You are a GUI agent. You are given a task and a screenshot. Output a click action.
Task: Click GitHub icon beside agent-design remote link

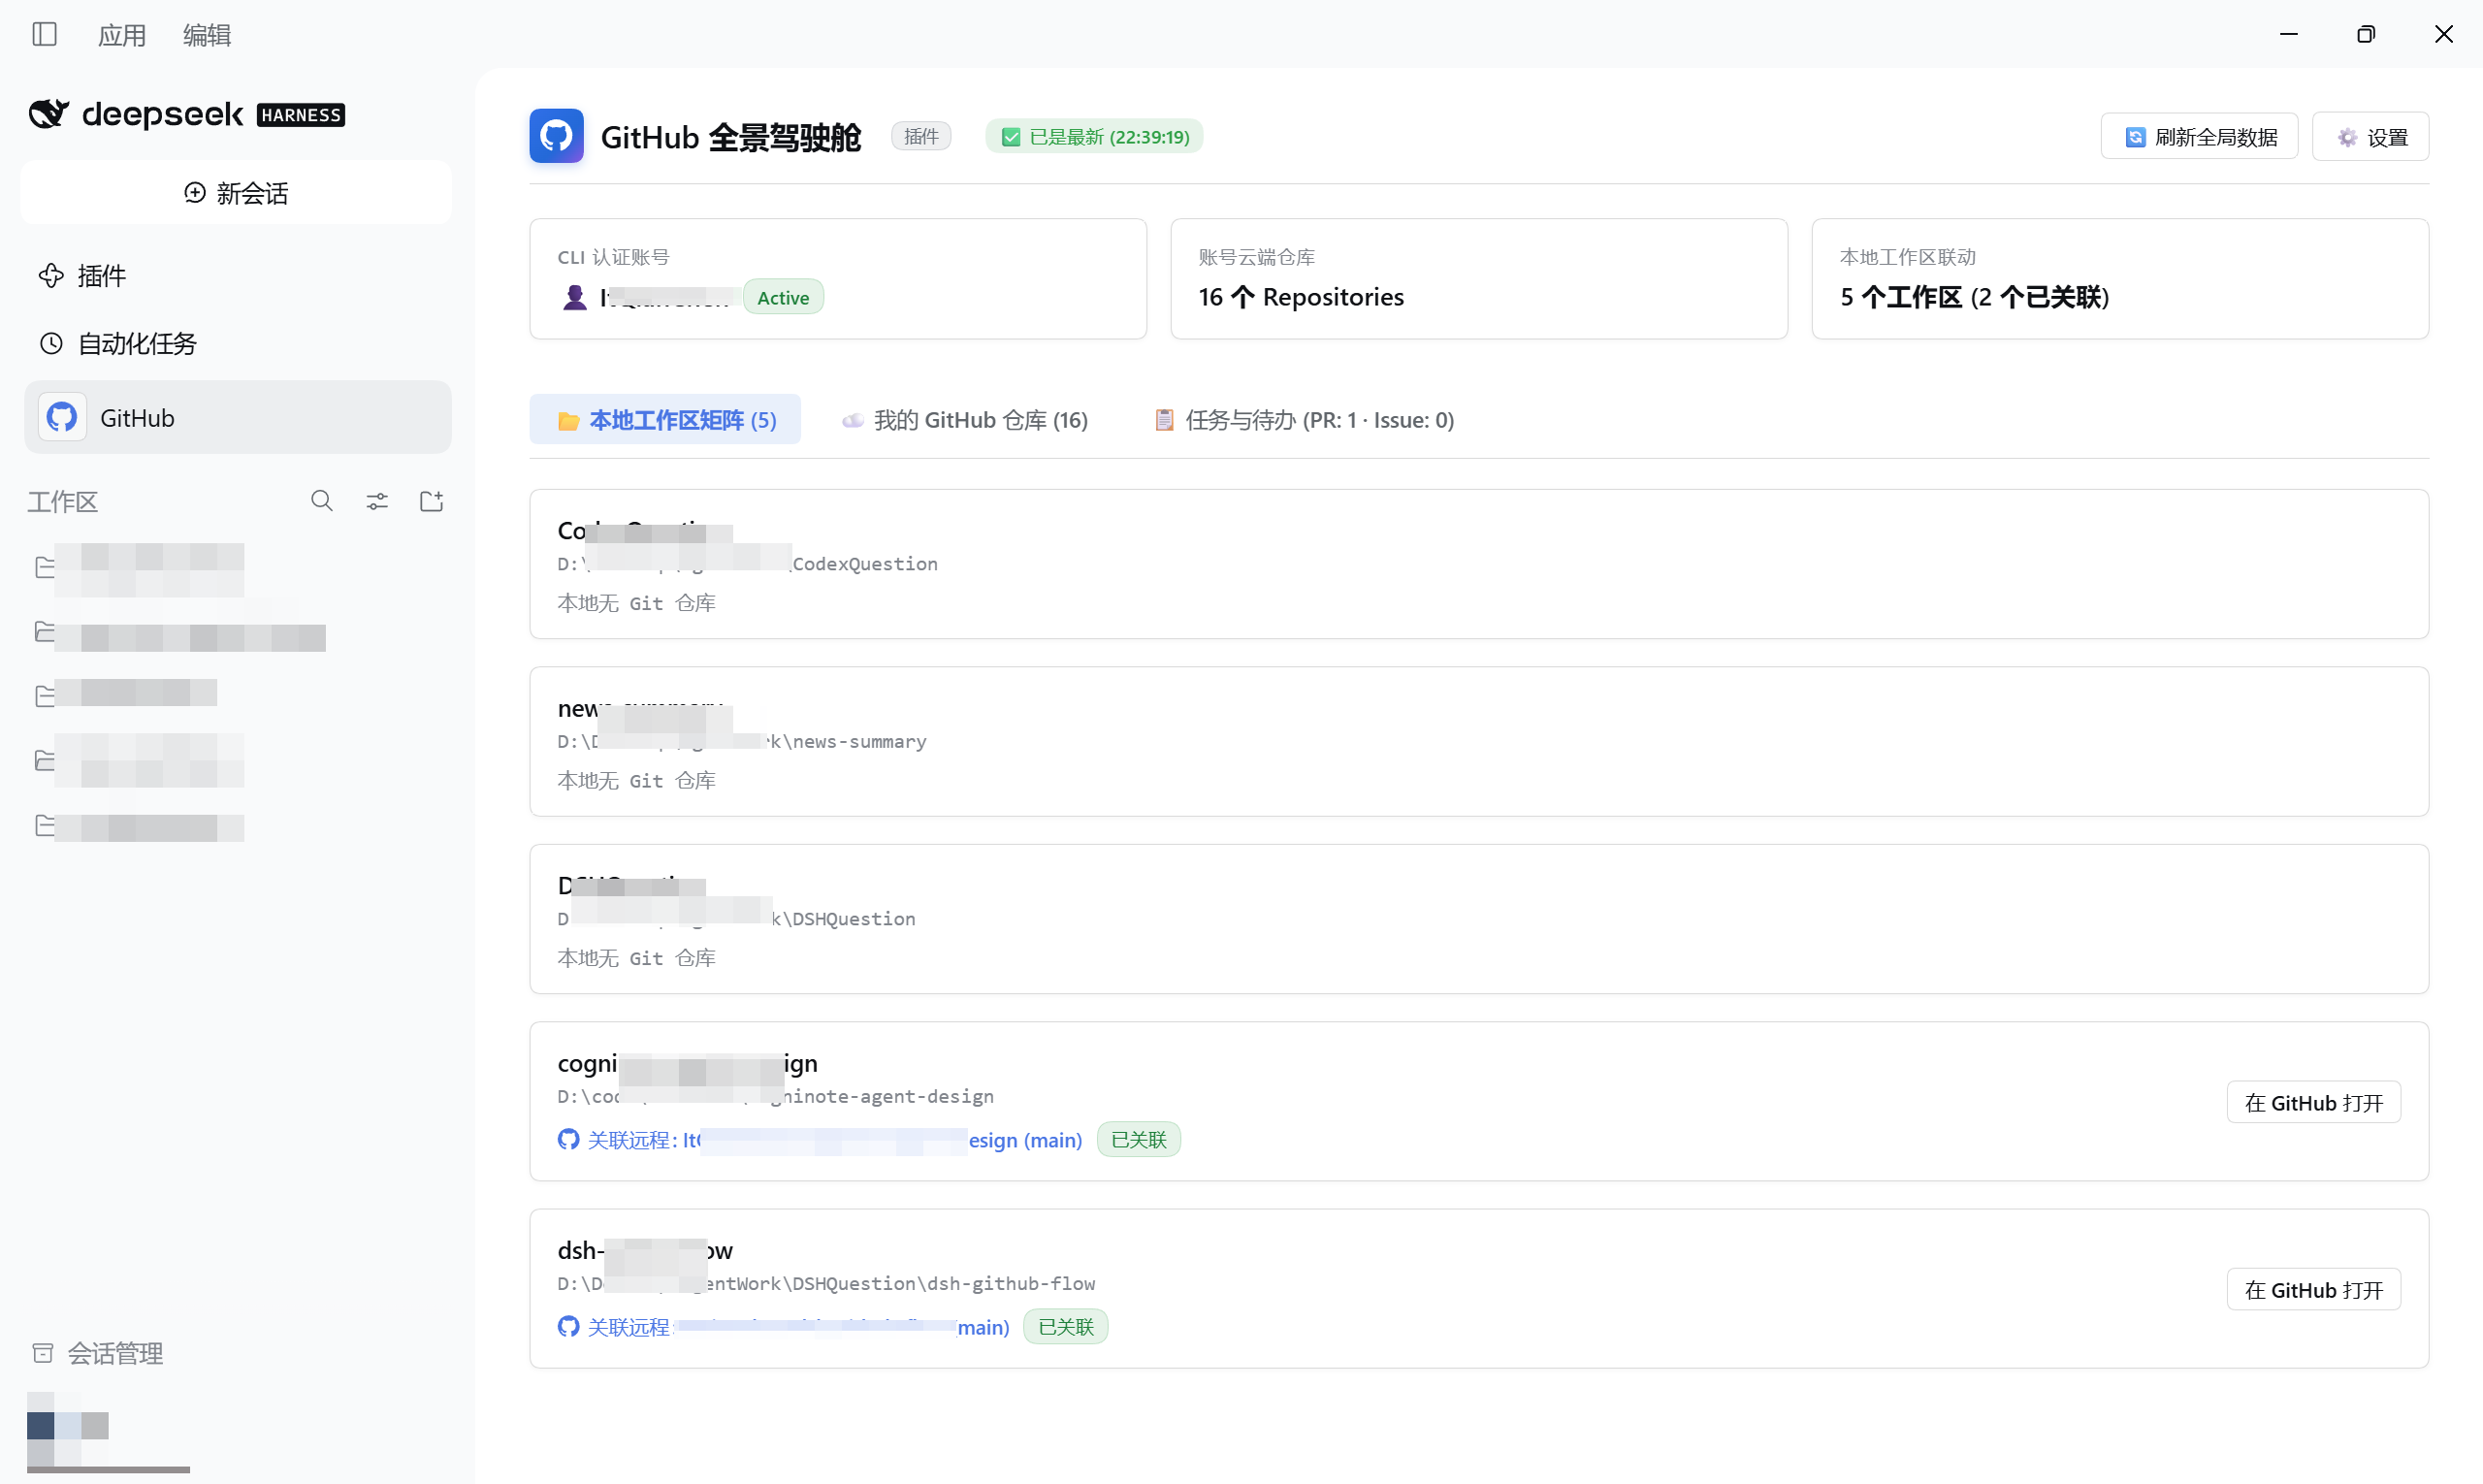click(569, 1139)
